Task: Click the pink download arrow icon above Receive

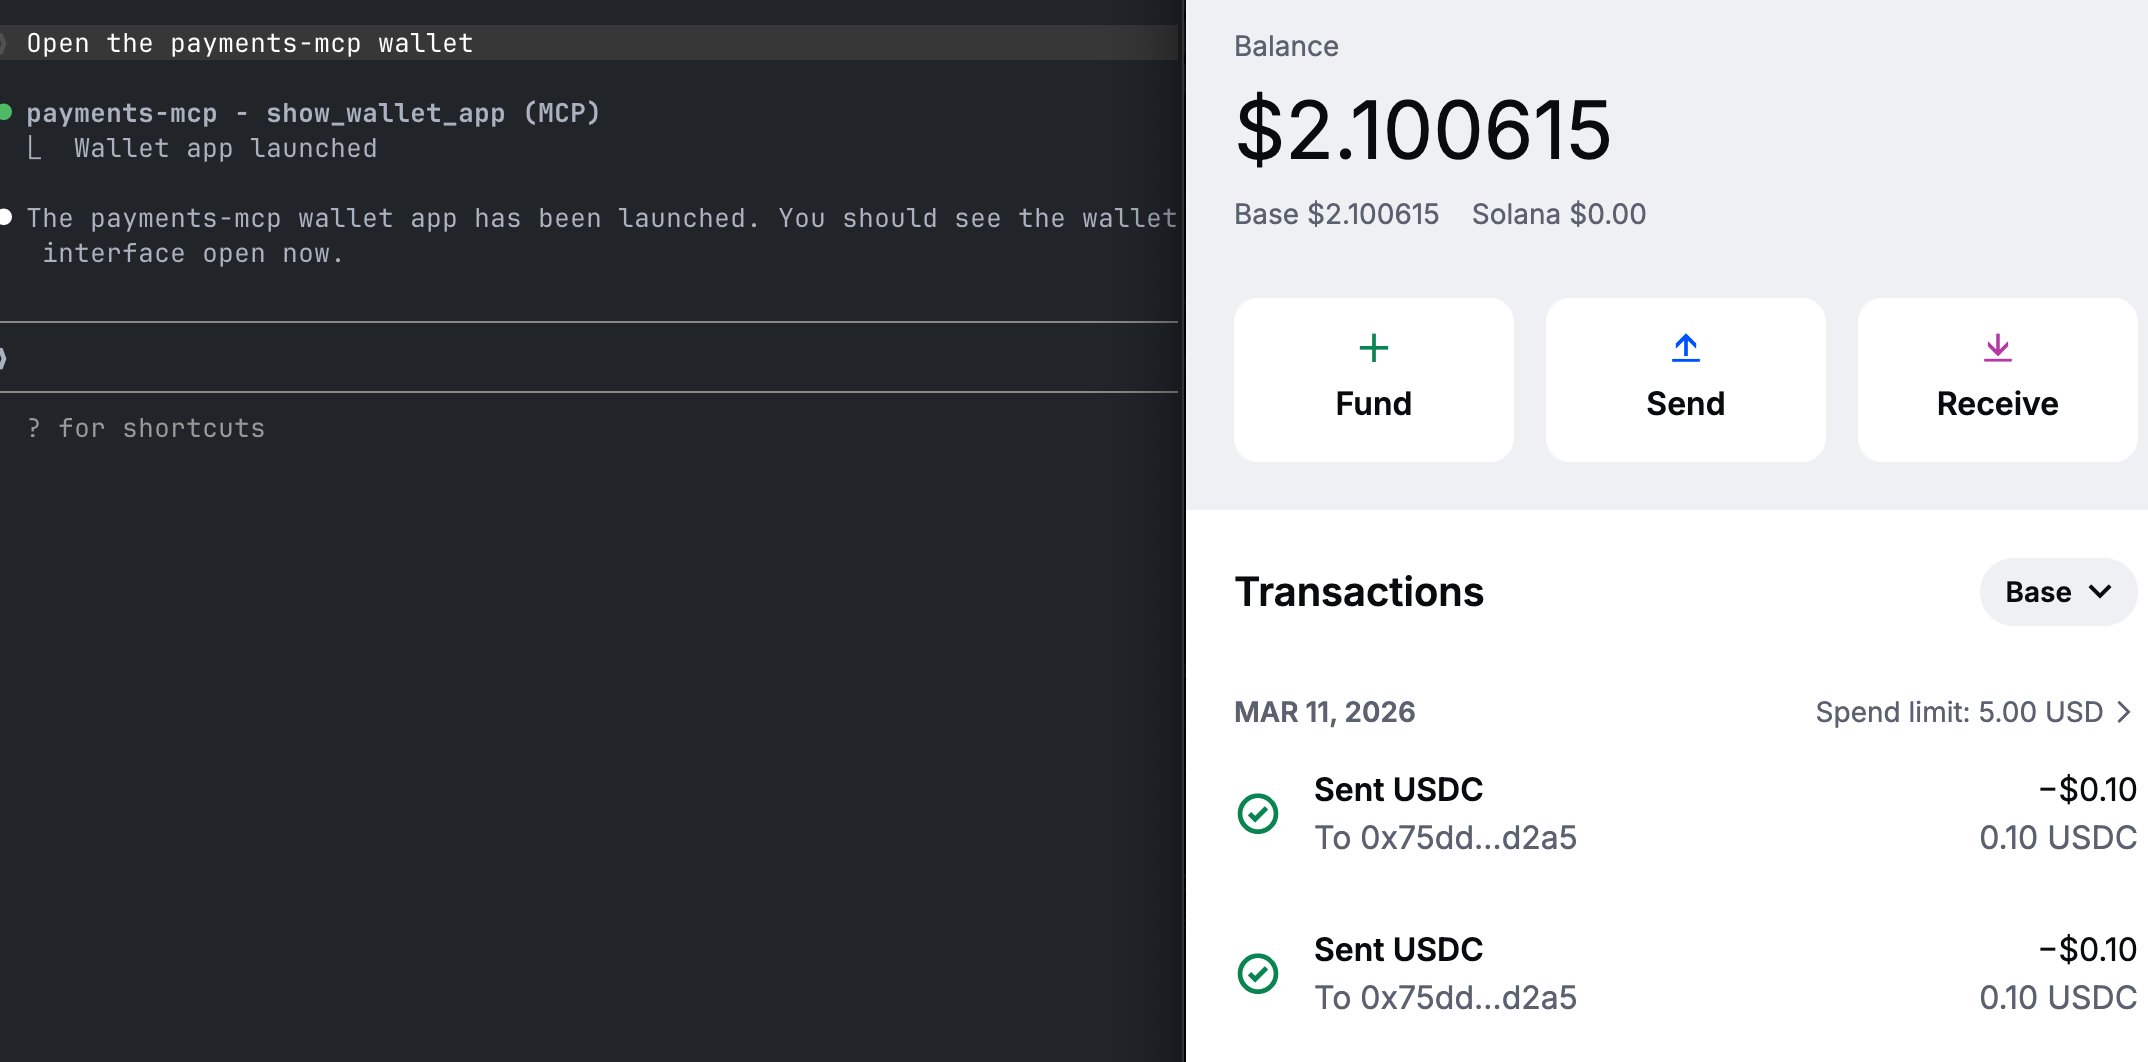Action: 1997,348
